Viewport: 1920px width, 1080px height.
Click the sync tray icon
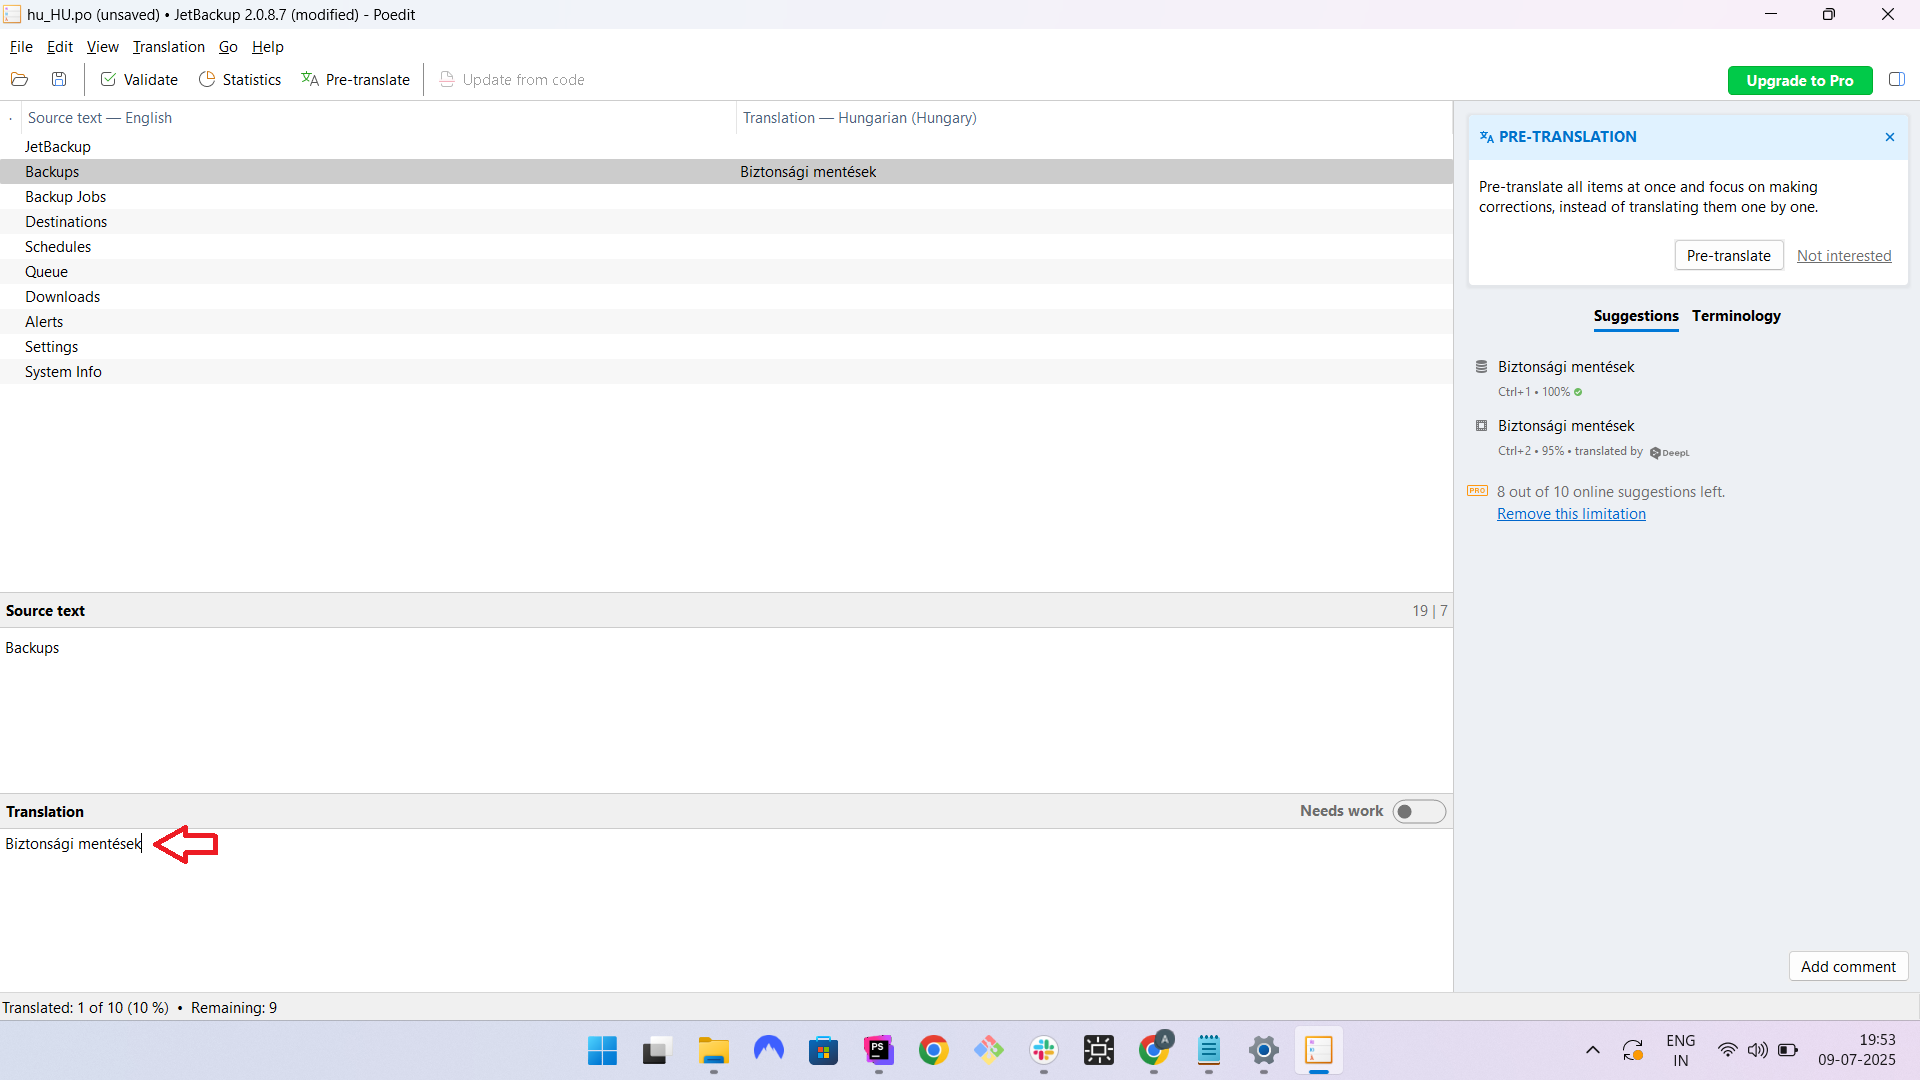point(1632,1050)
